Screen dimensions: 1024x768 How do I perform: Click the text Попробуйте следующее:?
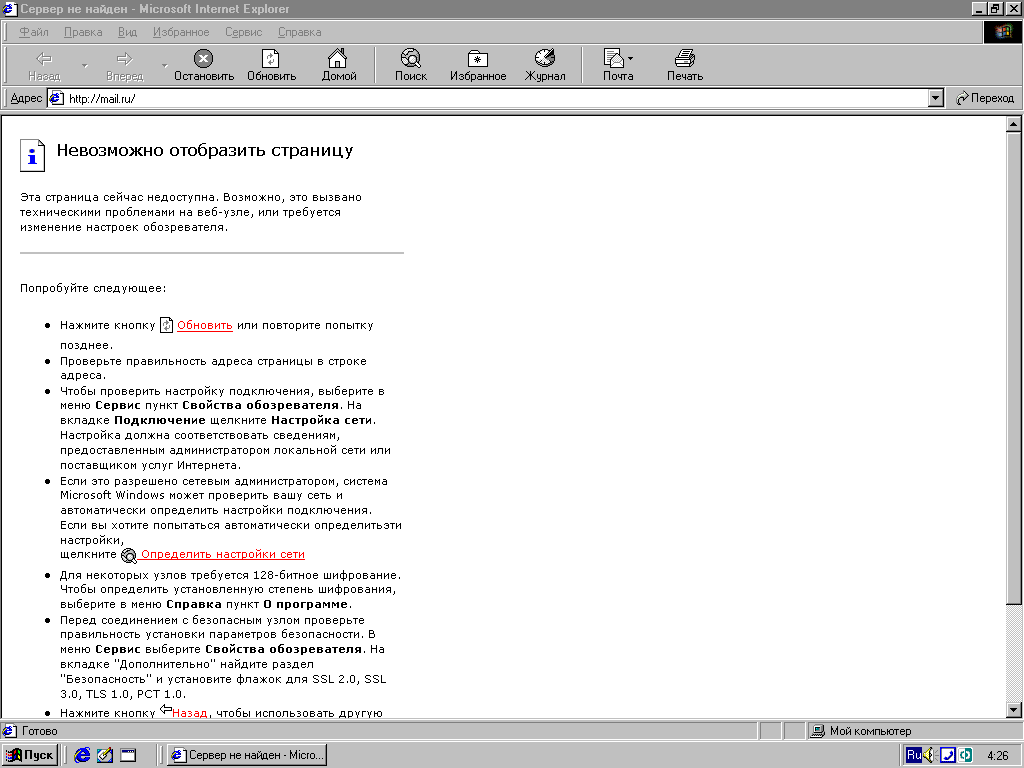(93, 288)
